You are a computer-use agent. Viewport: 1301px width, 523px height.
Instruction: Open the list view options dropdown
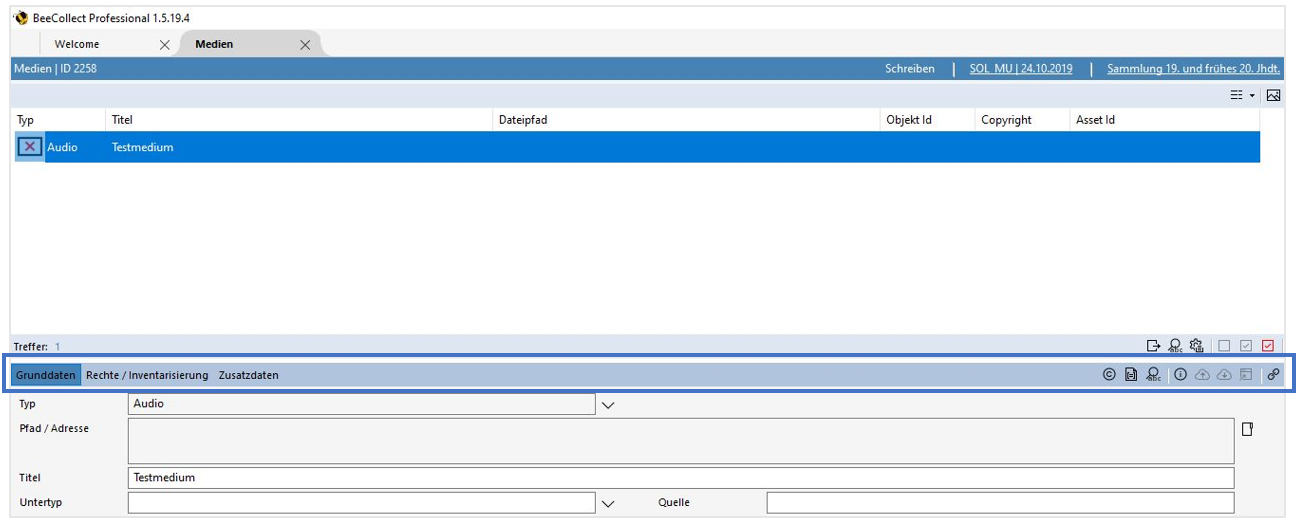(1242, 95)
